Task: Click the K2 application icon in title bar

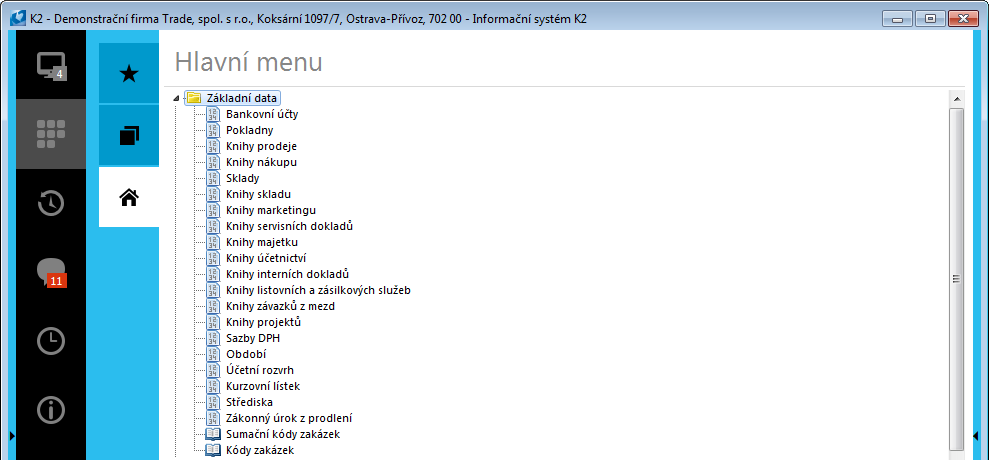Action: [19, 18]
